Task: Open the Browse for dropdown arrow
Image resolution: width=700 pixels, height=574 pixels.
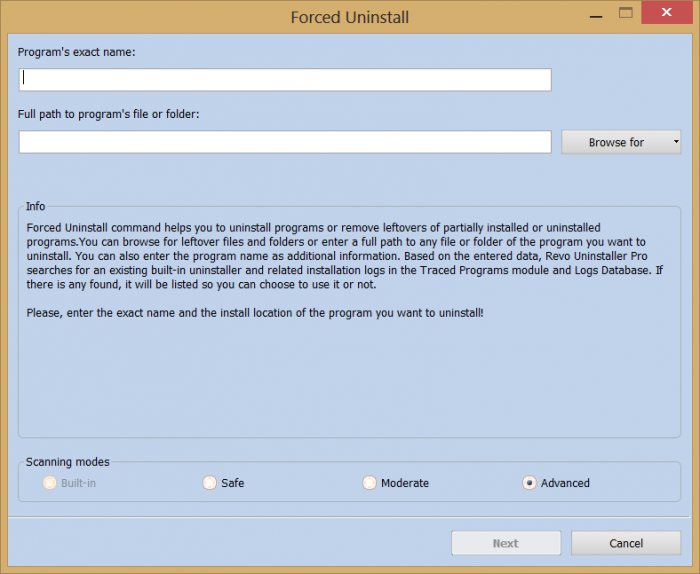Action: click(676, 142)
